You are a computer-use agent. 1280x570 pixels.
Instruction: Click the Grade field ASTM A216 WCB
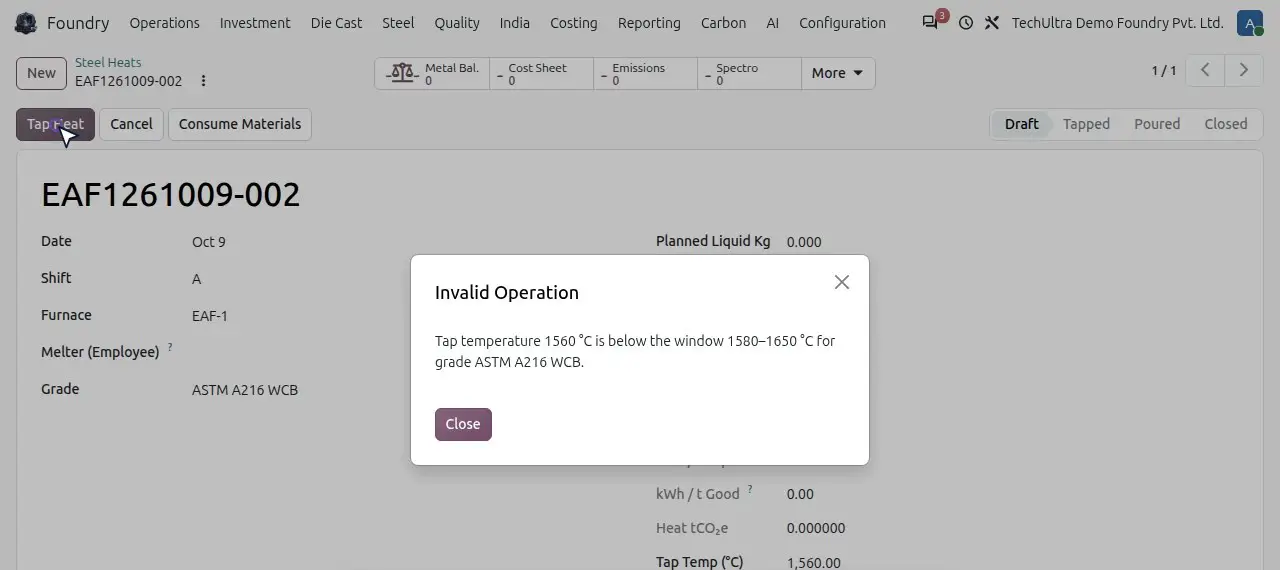(245, 390)
